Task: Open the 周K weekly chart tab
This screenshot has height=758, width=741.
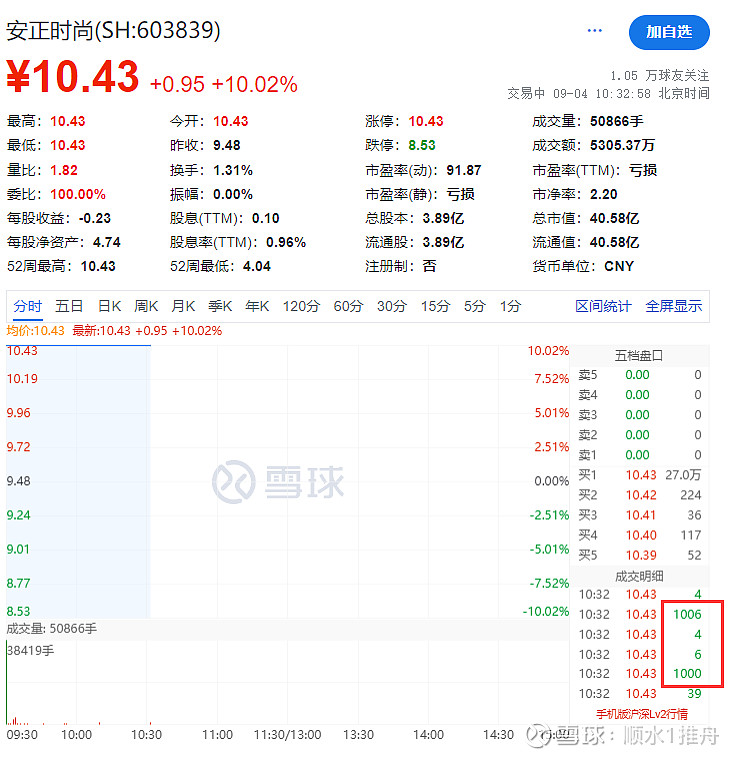Action: 146,306
